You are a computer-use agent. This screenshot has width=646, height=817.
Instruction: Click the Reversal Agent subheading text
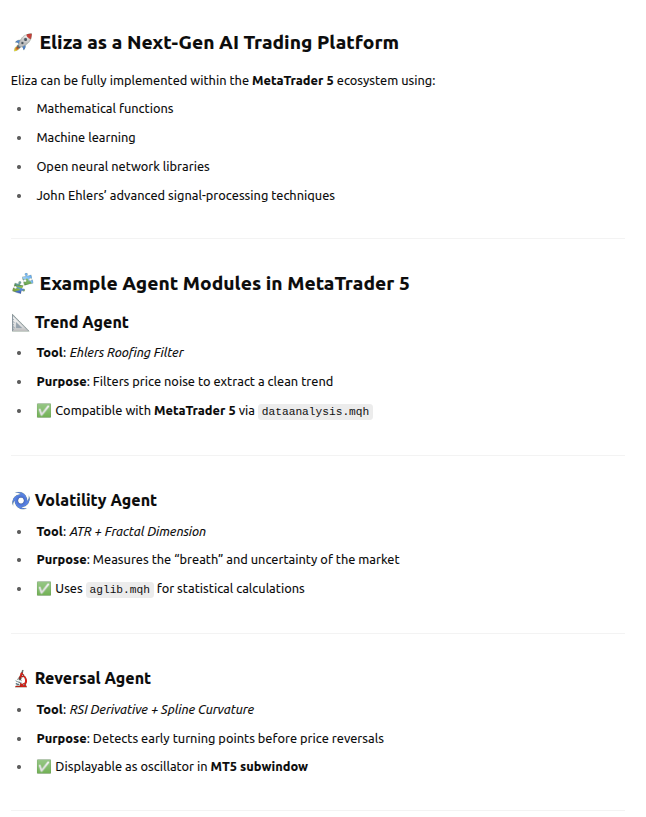point(93,679)
